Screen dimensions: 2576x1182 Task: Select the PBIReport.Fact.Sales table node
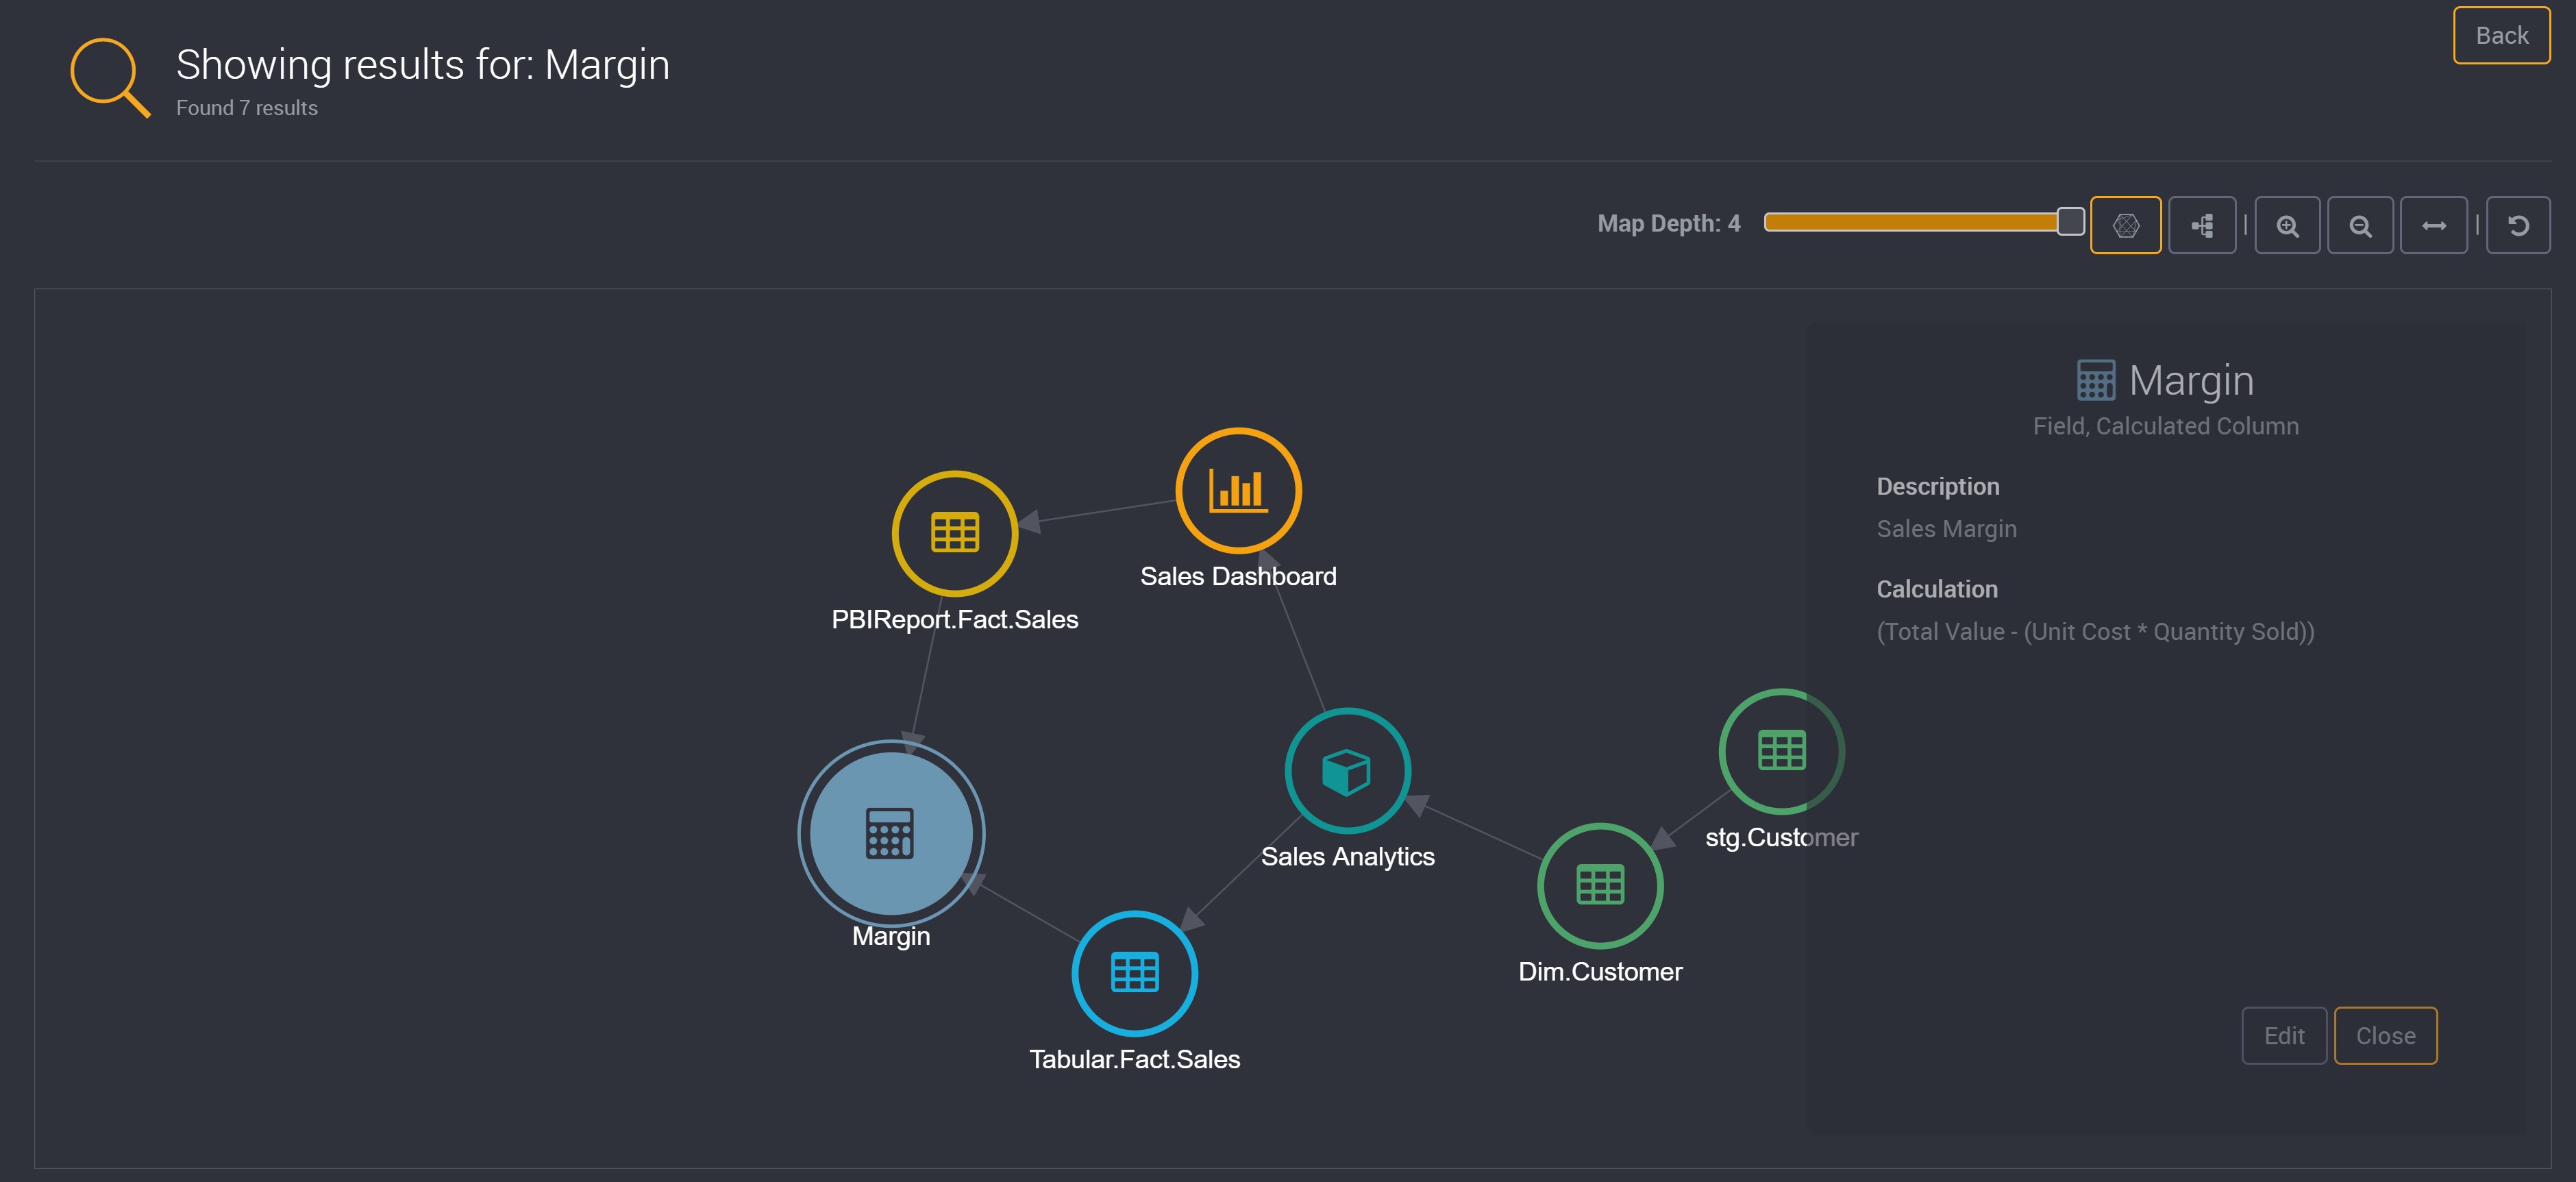955,533
